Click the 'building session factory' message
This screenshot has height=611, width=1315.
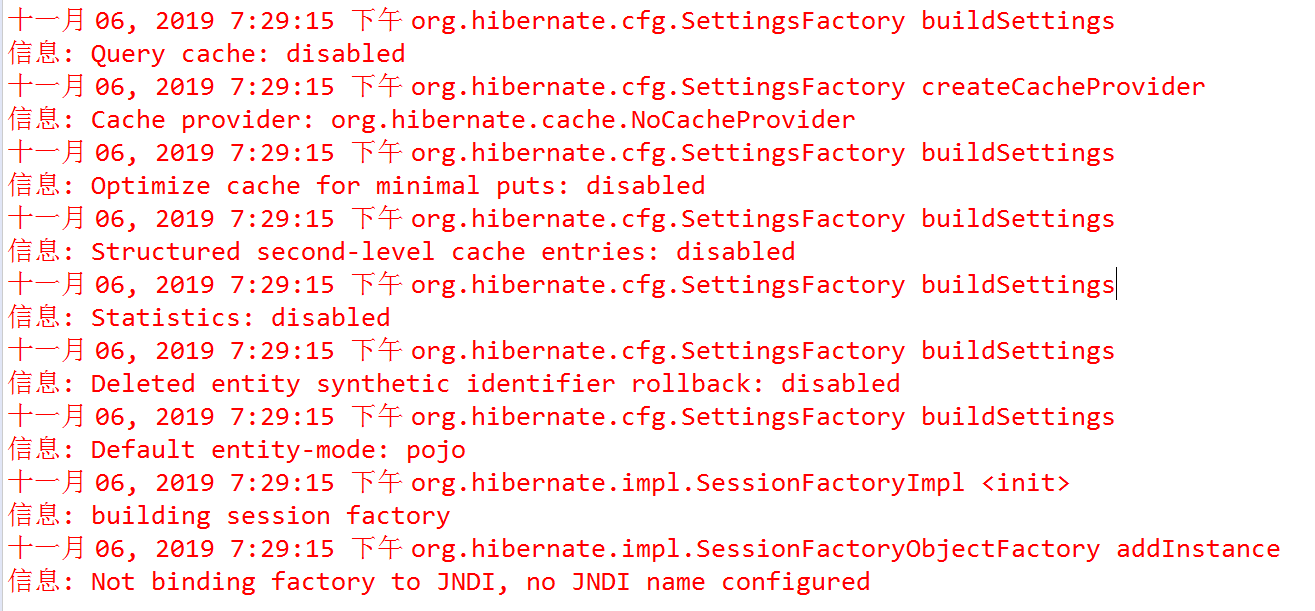pyautogui.click(x=270, y=516)
